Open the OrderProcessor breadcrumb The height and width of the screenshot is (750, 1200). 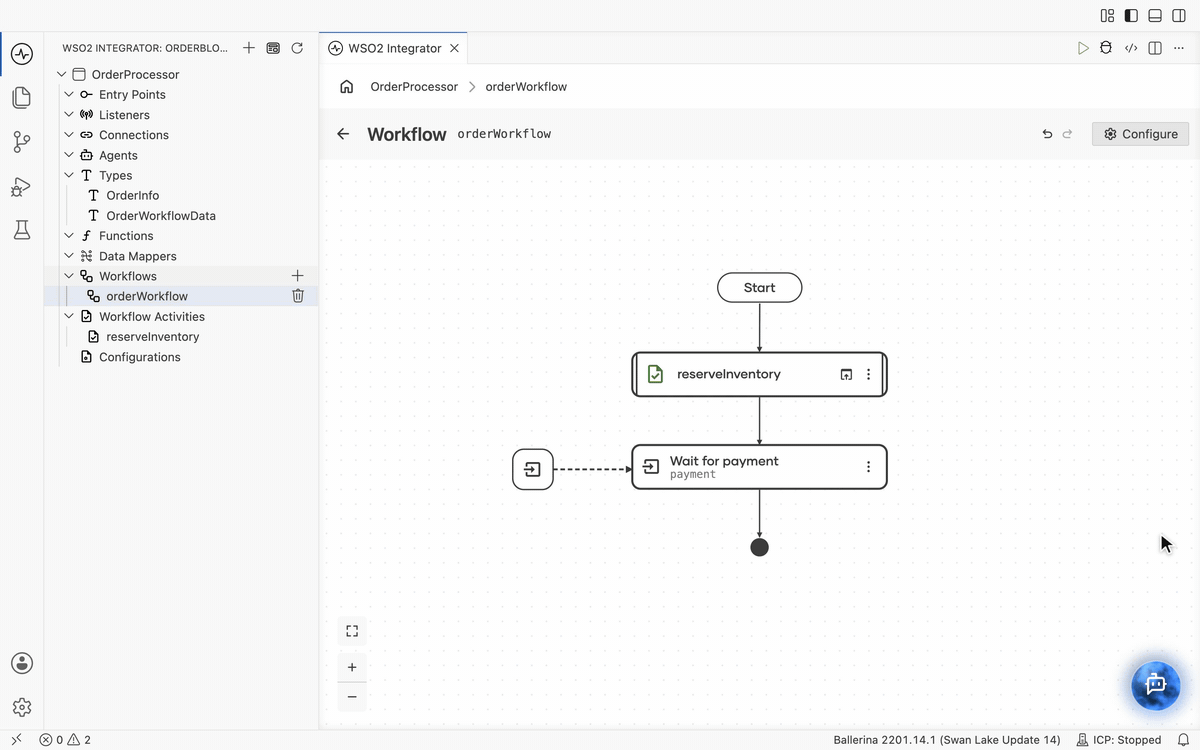pyautogui.click(x=414, y=86)
